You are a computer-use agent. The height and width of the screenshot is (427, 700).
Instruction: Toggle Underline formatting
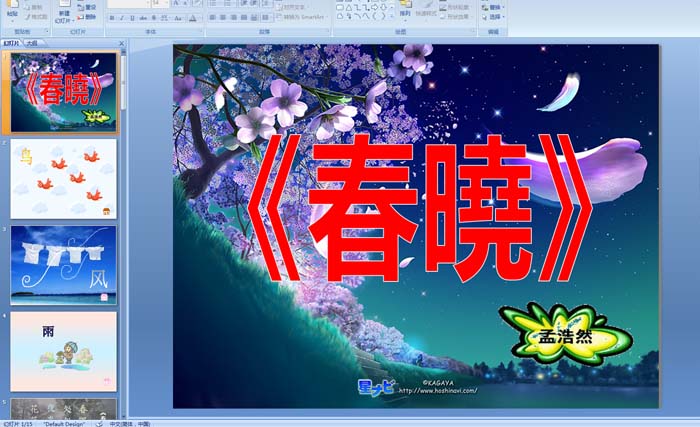(132, 18)
